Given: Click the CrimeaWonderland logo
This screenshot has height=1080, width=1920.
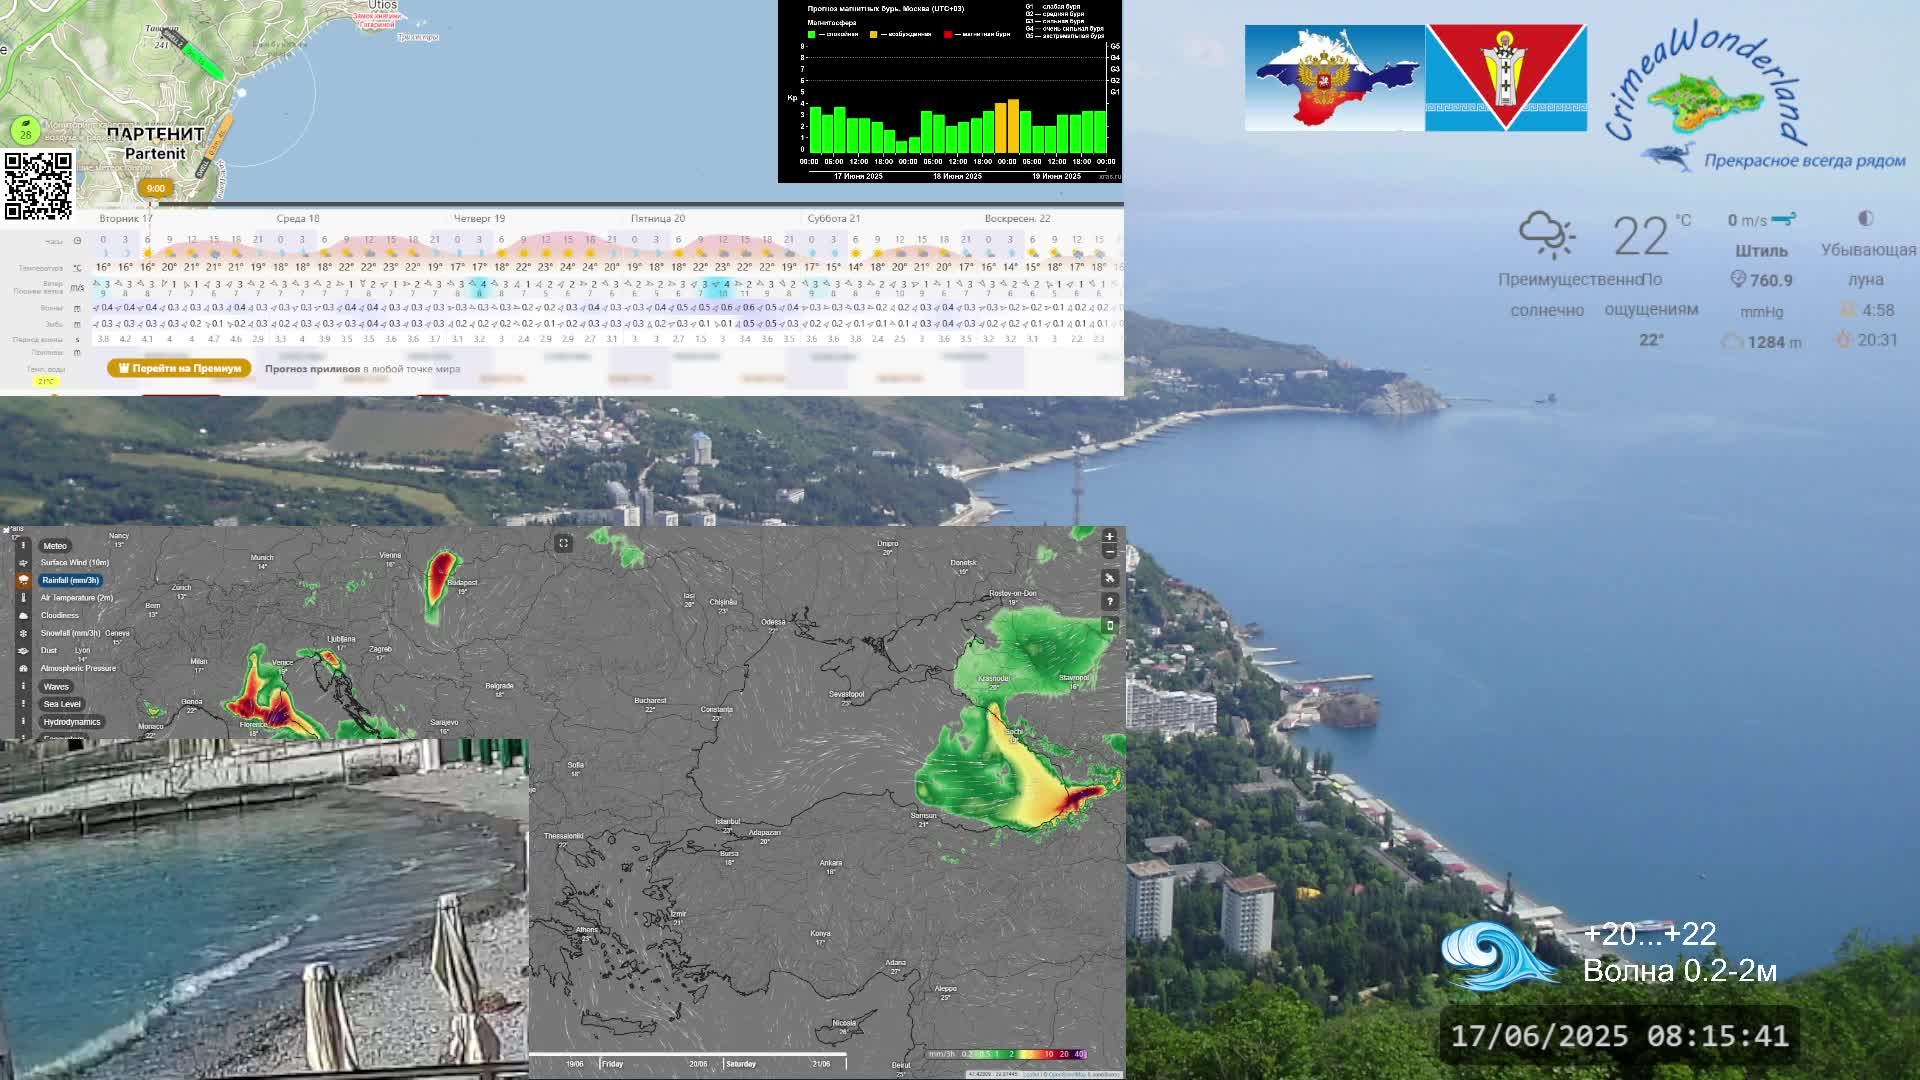Looking at the screenshot, I should pos(1755,97).
